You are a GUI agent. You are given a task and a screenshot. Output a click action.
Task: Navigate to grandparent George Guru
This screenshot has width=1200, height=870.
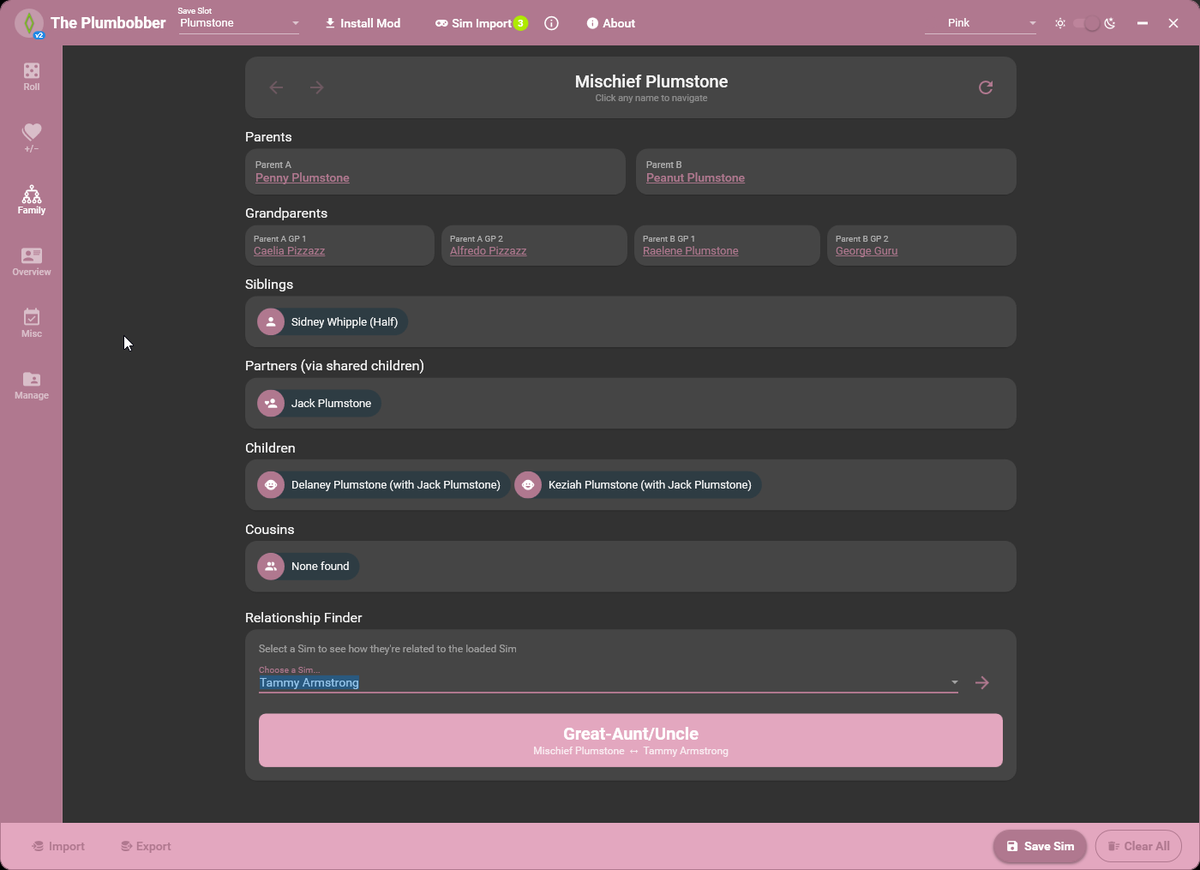point(866,251)
